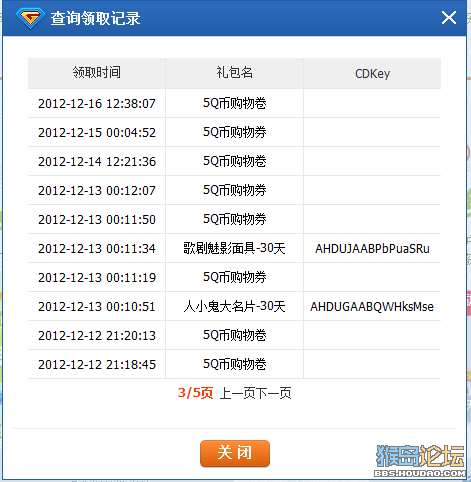The height and width of the screenshot is (482, 471).
Task: Click the 歌剧魅影面具-30天 gift name
Action: click(234, 248)
